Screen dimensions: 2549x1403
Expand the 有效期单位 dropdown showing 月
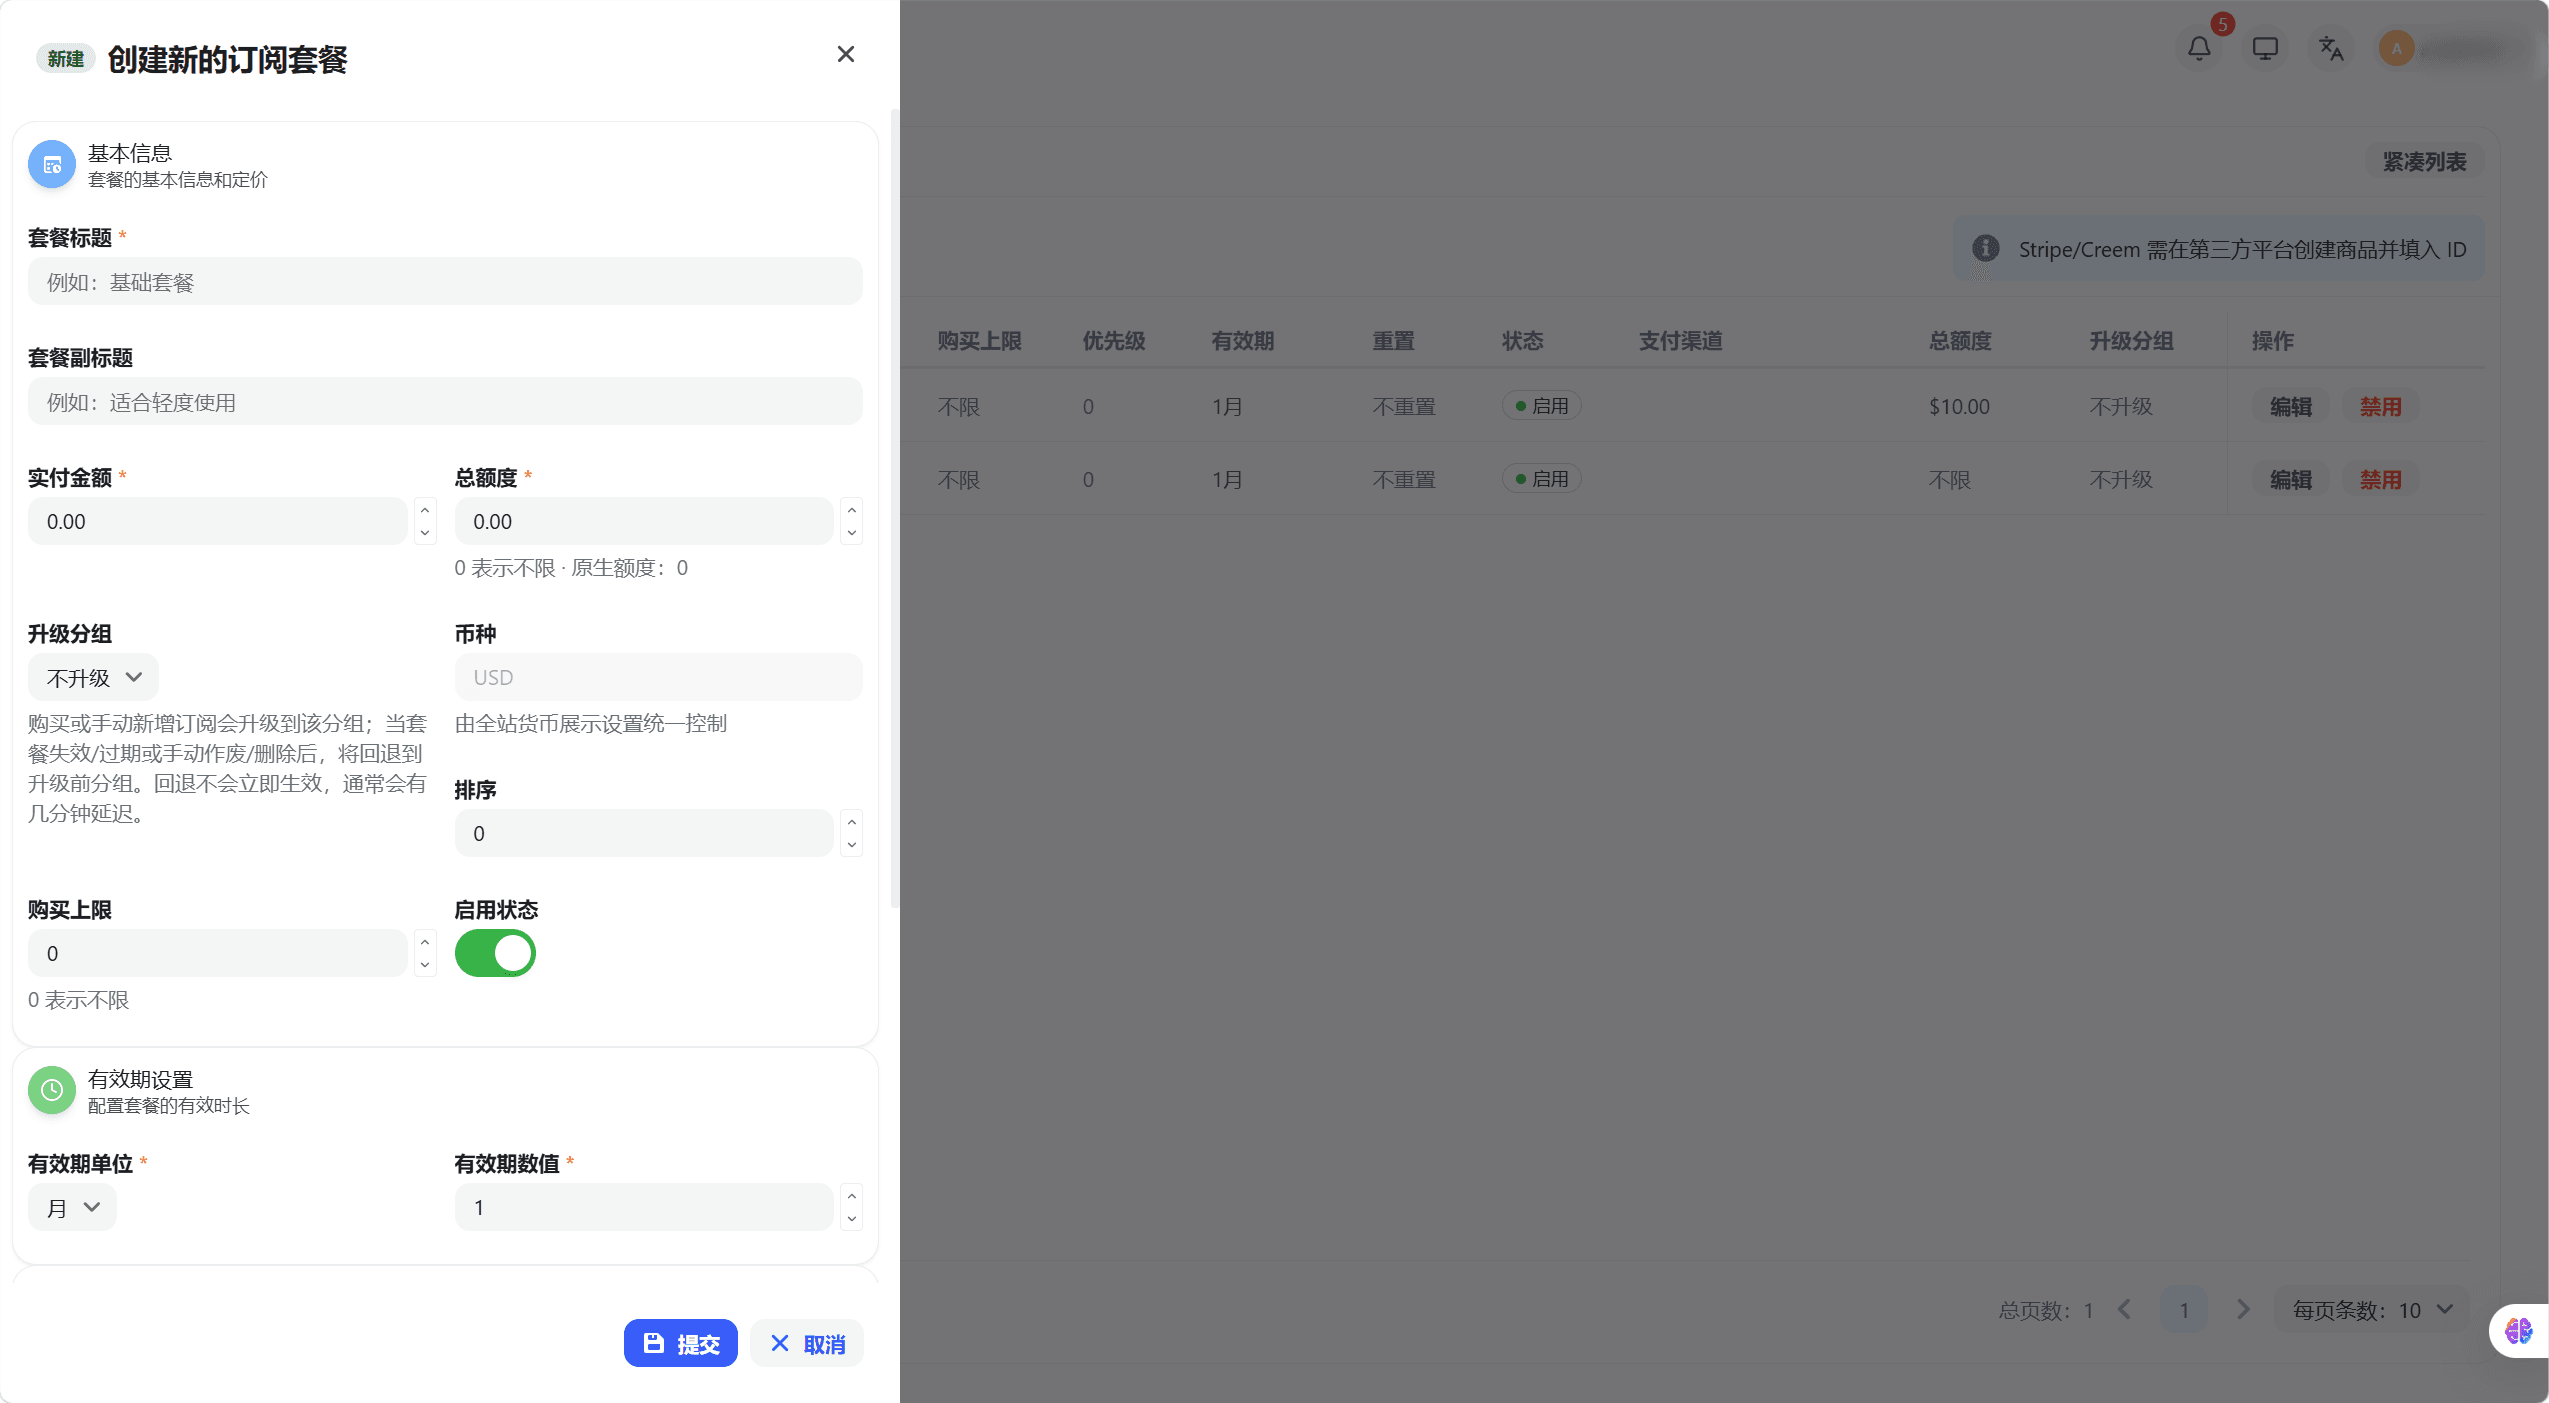72,1208
